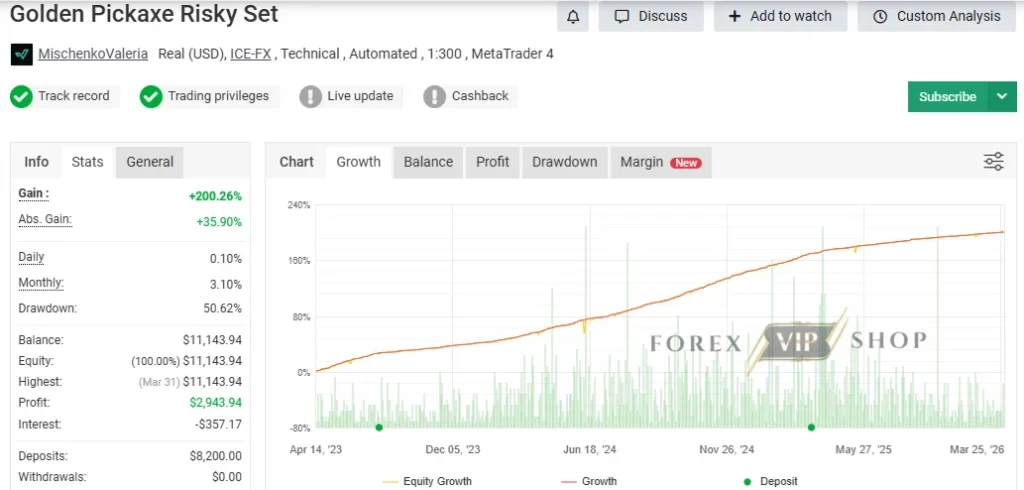Open the ICE-FX broker link
This screenshot has height=490, width=1024.
click(250, 54)
